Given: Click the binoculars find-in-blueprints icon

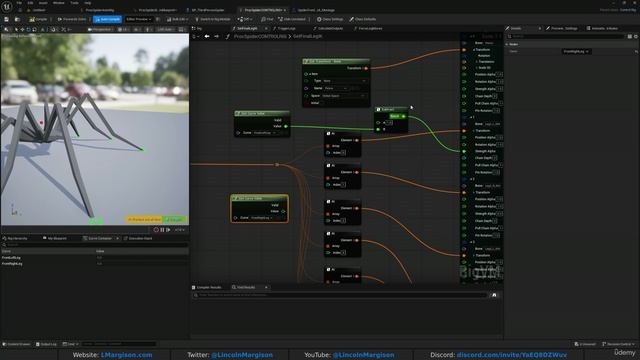Looking at the screenshot, I should pyautogui.click(x=494, y=295).
